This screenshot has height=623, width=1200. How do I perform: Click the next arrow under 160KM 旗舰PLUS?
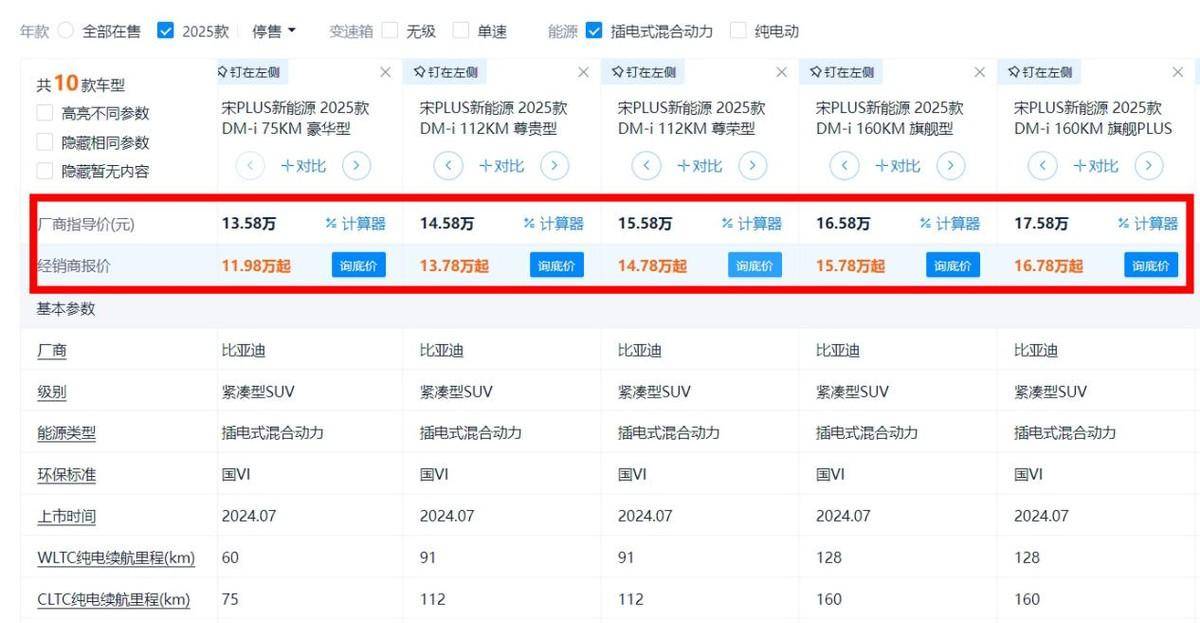click(x=1148, y=166)
